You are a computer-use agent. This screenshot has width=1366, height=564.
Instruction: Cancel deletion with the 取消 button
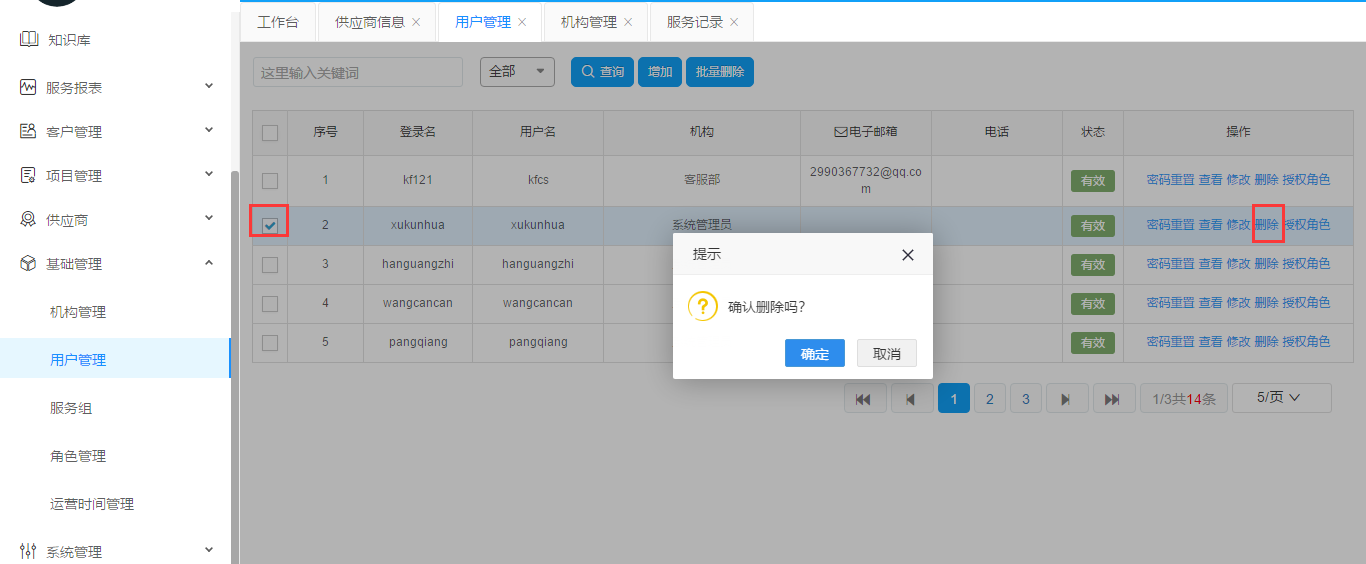pyautogui.click(x=886, y=354)
